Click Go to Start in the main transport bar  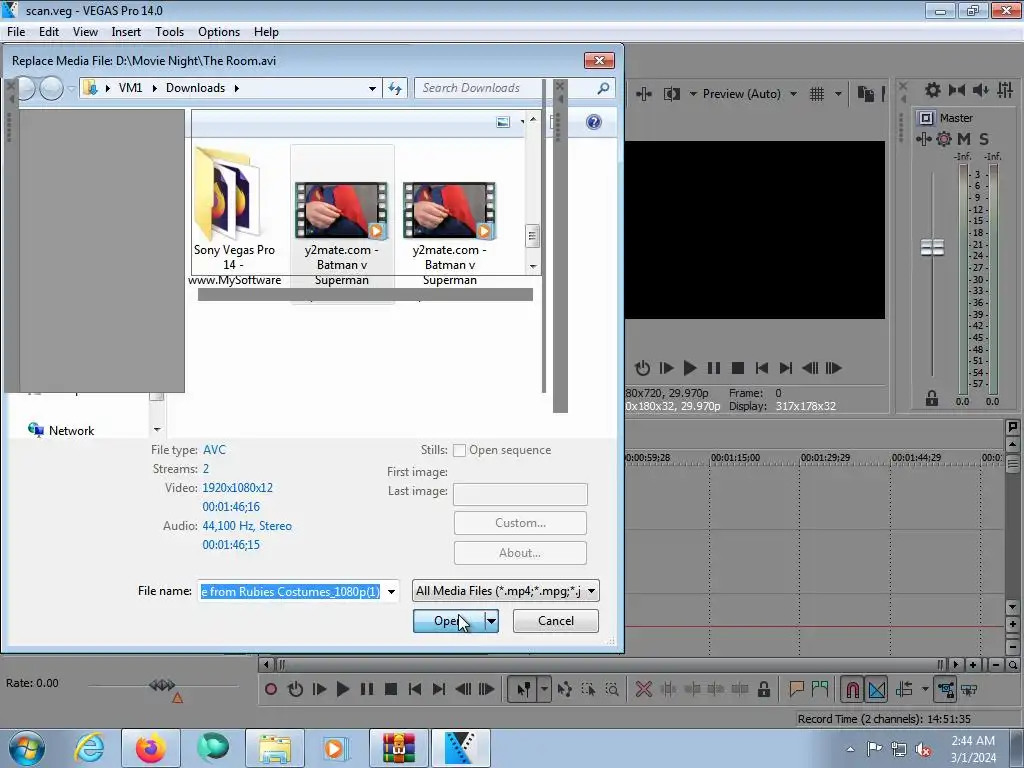tap(415, 689)
